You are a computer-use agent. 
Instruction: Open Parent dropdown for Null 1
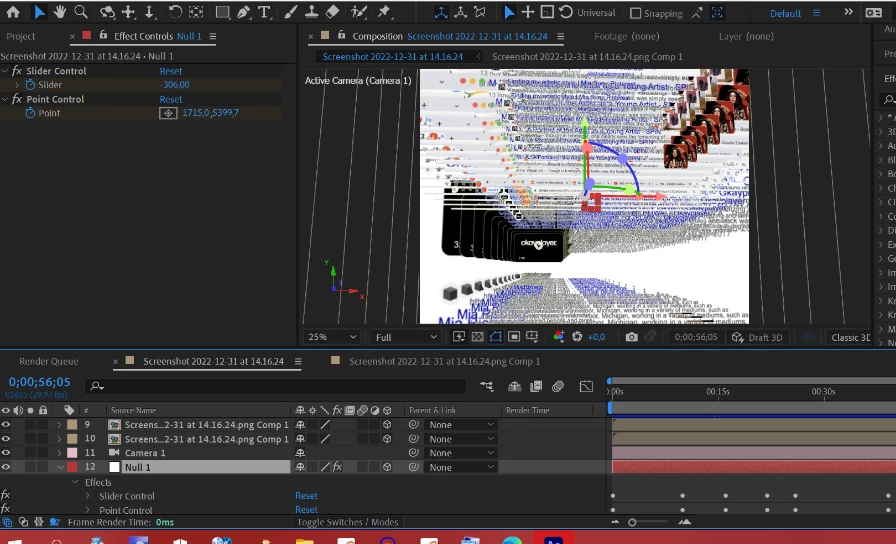pyautogui.click(x=461, y=467)
